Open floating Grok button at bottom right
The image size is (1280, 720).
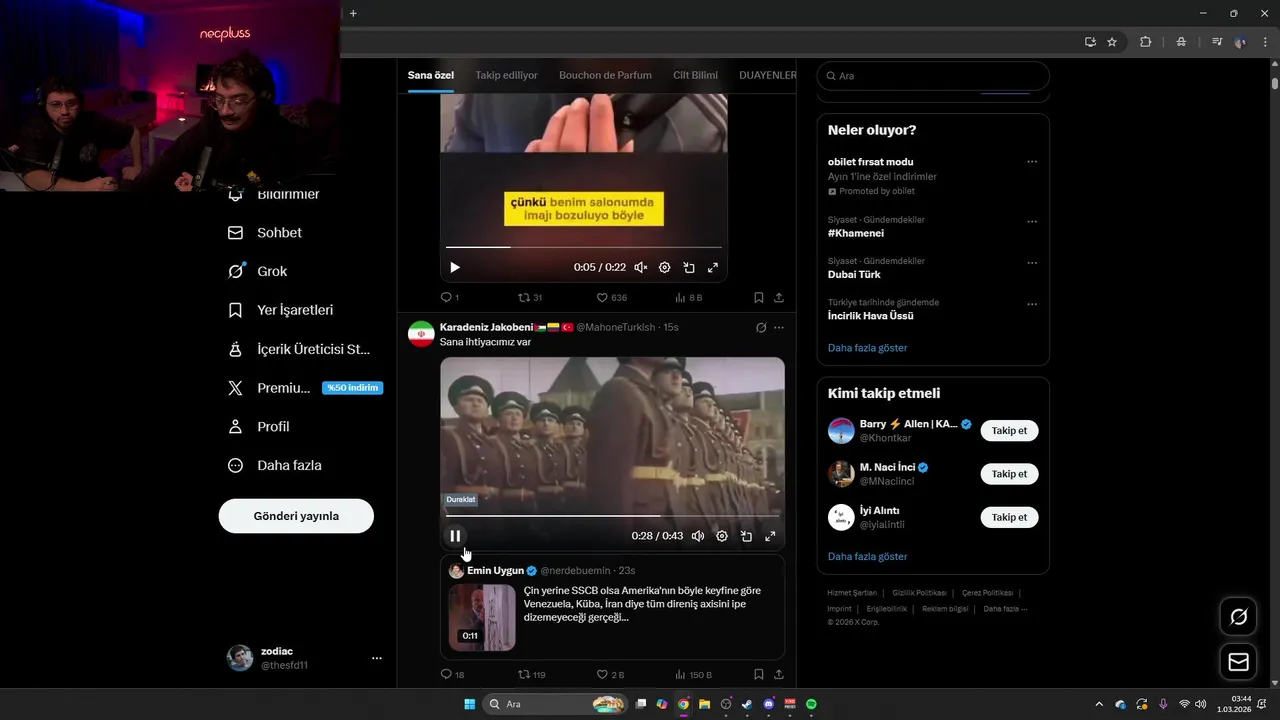point(1238,617)
